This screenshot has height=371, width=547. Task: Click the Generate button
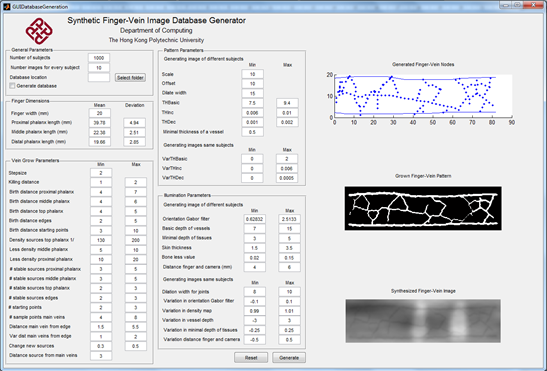tap(289, 358)
